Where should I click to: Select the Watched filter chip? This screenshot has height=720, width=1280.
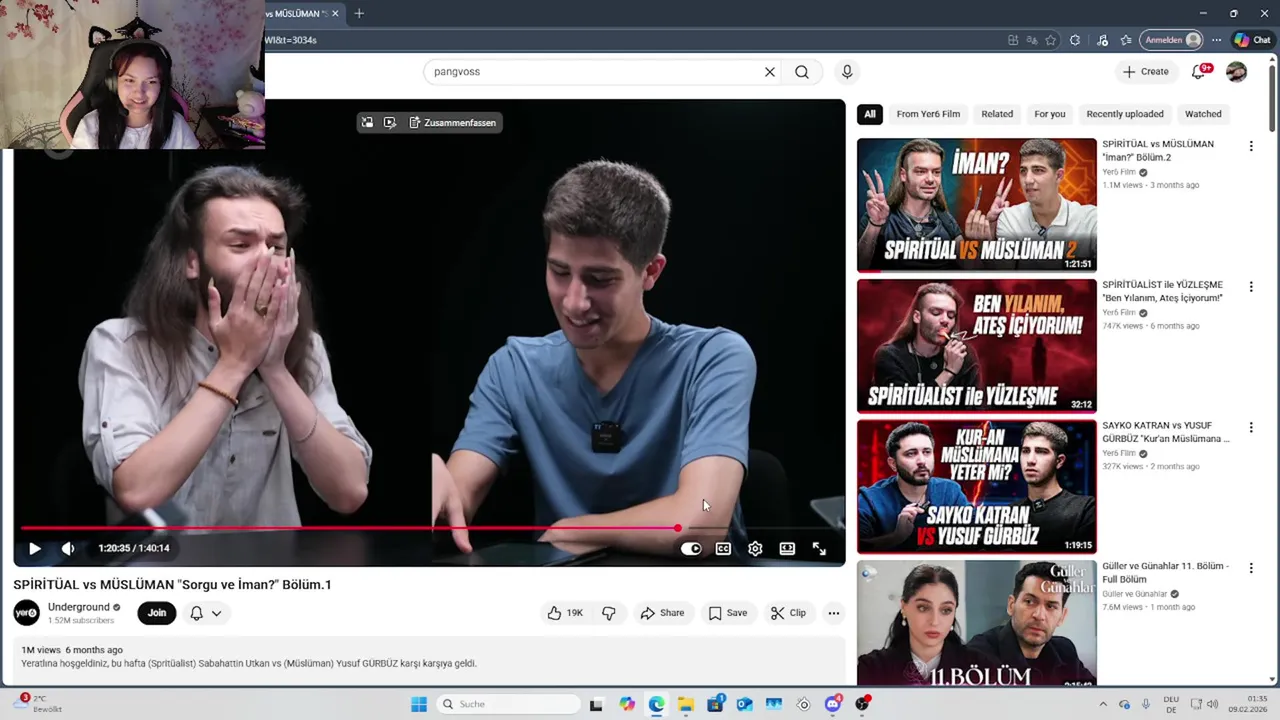coord(1203,114)
